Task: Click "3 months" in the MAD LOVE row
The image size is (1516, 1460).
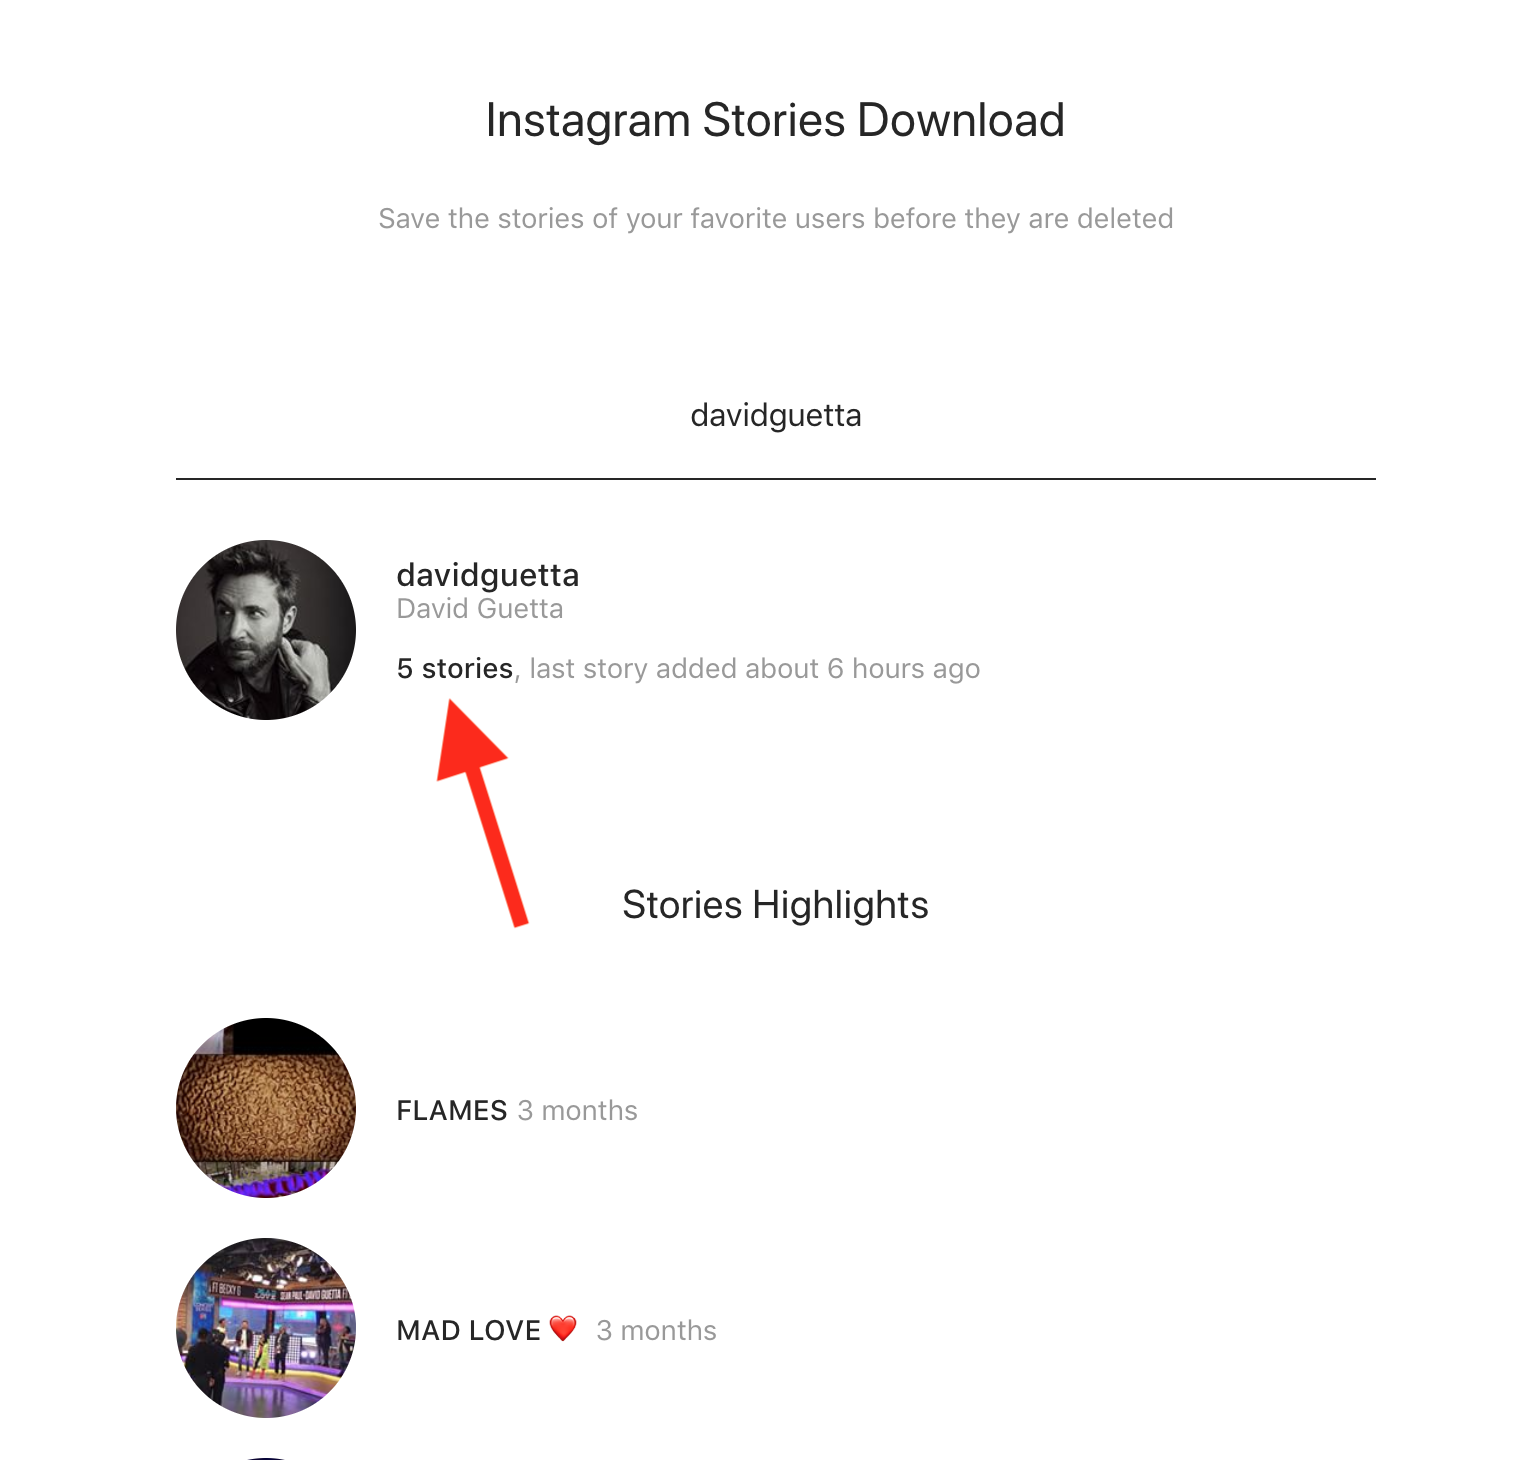Action: click(x=657, y=1331)
